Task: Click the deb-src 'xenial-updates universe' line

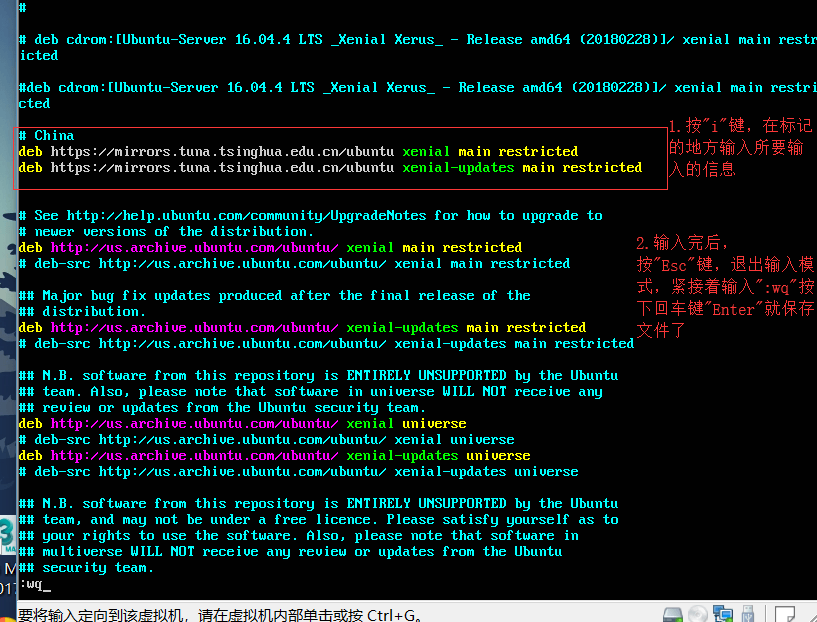Action: [x=298, y=471]
